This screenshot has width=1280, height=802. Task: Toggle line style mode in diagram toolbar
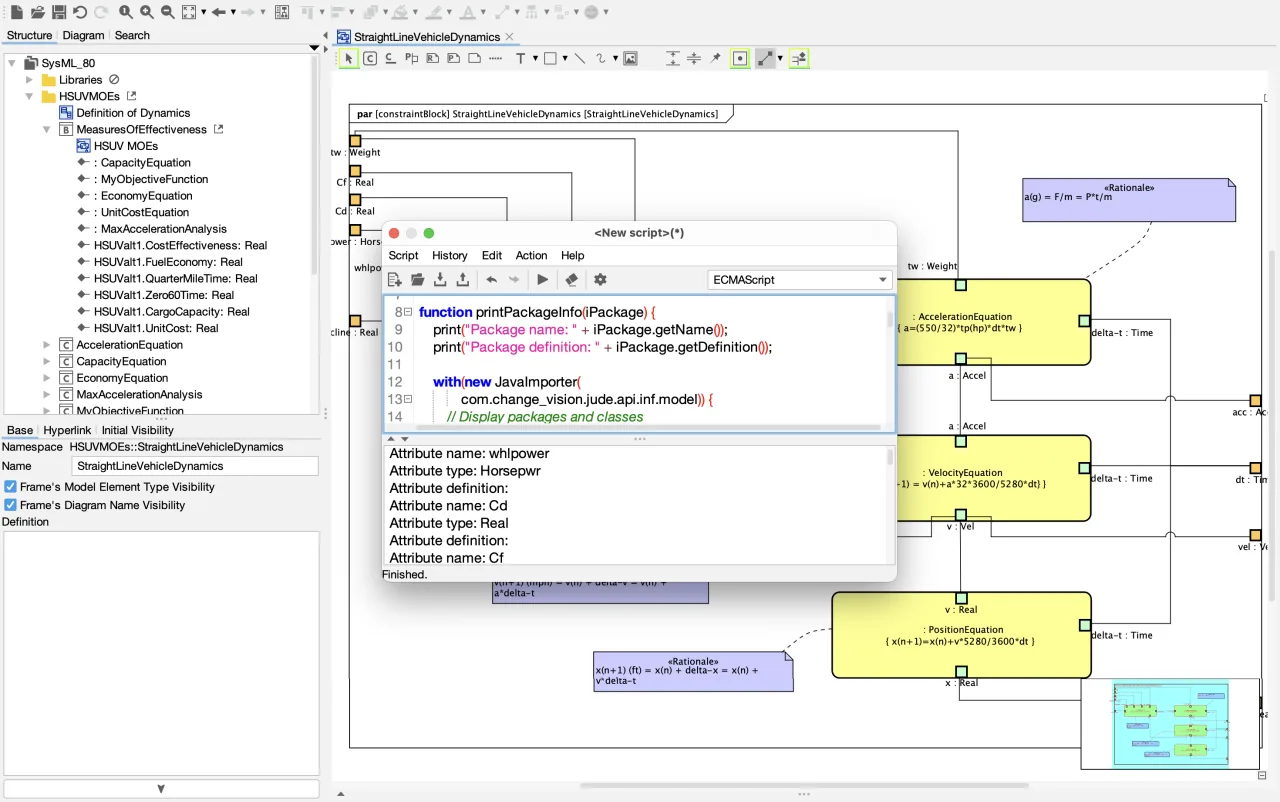(x=766, y=59)
